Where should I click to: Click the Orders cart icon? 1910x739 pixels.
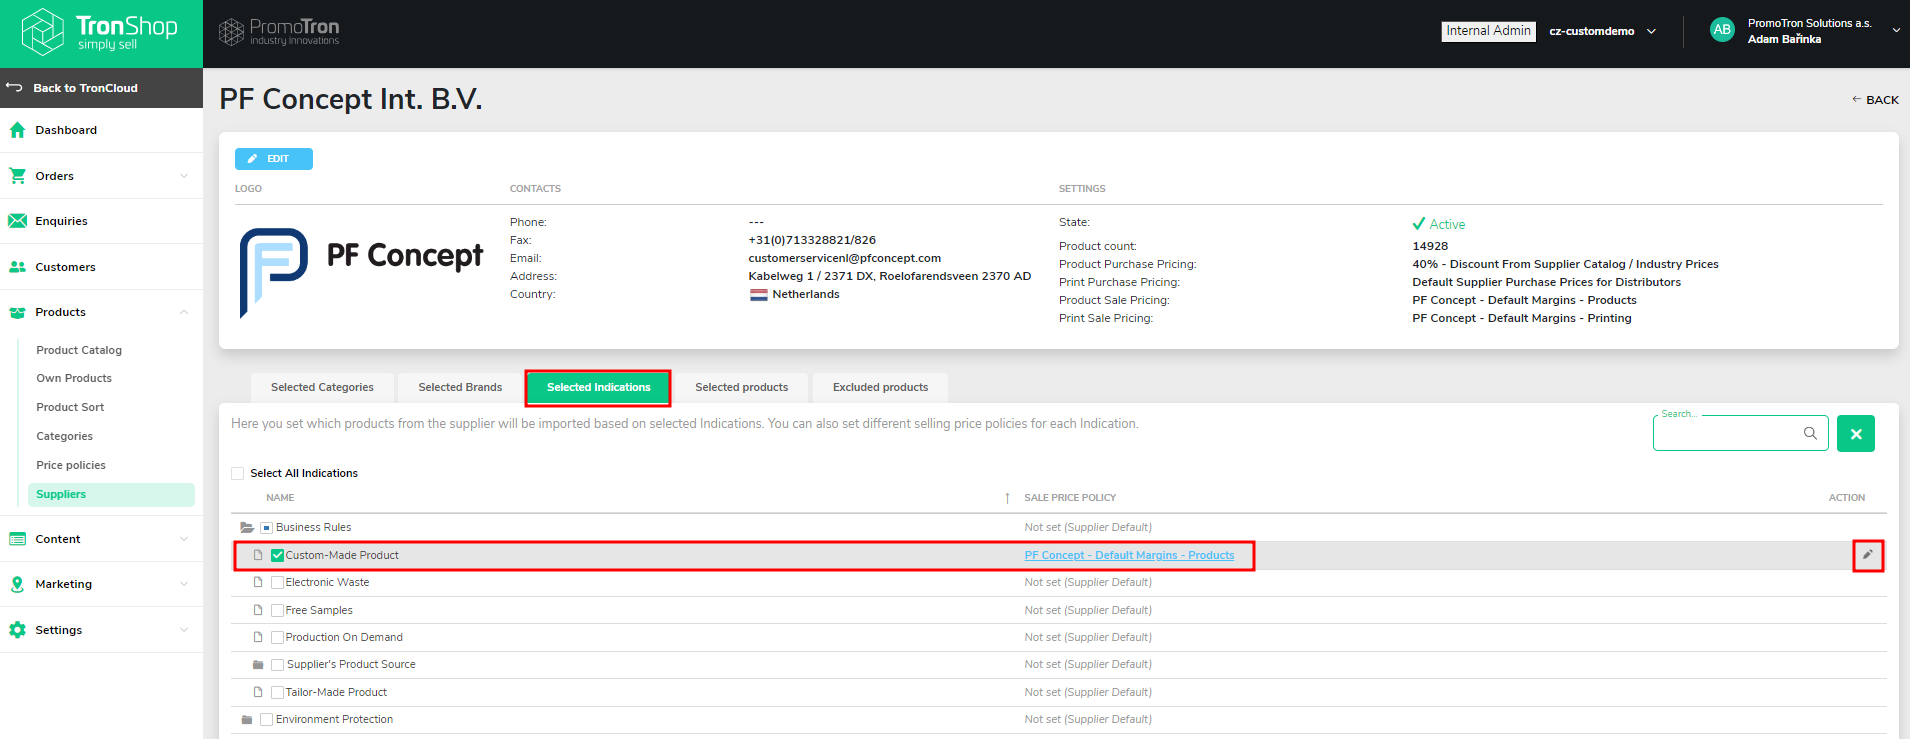pos(17,176)
